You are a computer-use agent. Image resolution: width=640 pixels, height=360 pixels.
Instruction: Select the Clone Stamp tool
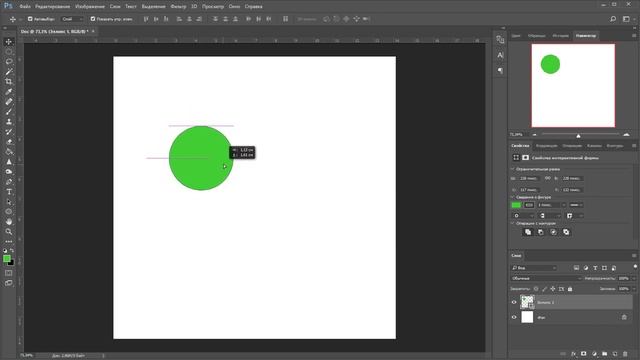[9, 122]
